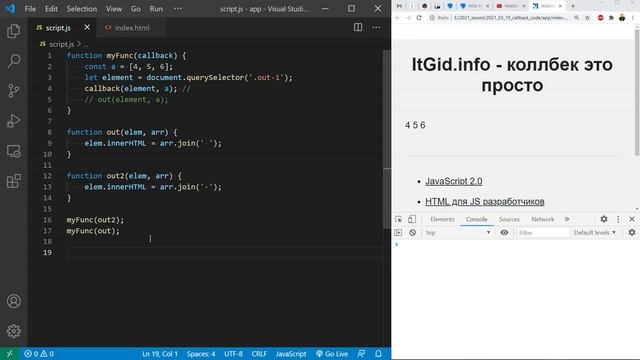
Task: Change indentation via Spaces: 4
Action: point(201,353)
